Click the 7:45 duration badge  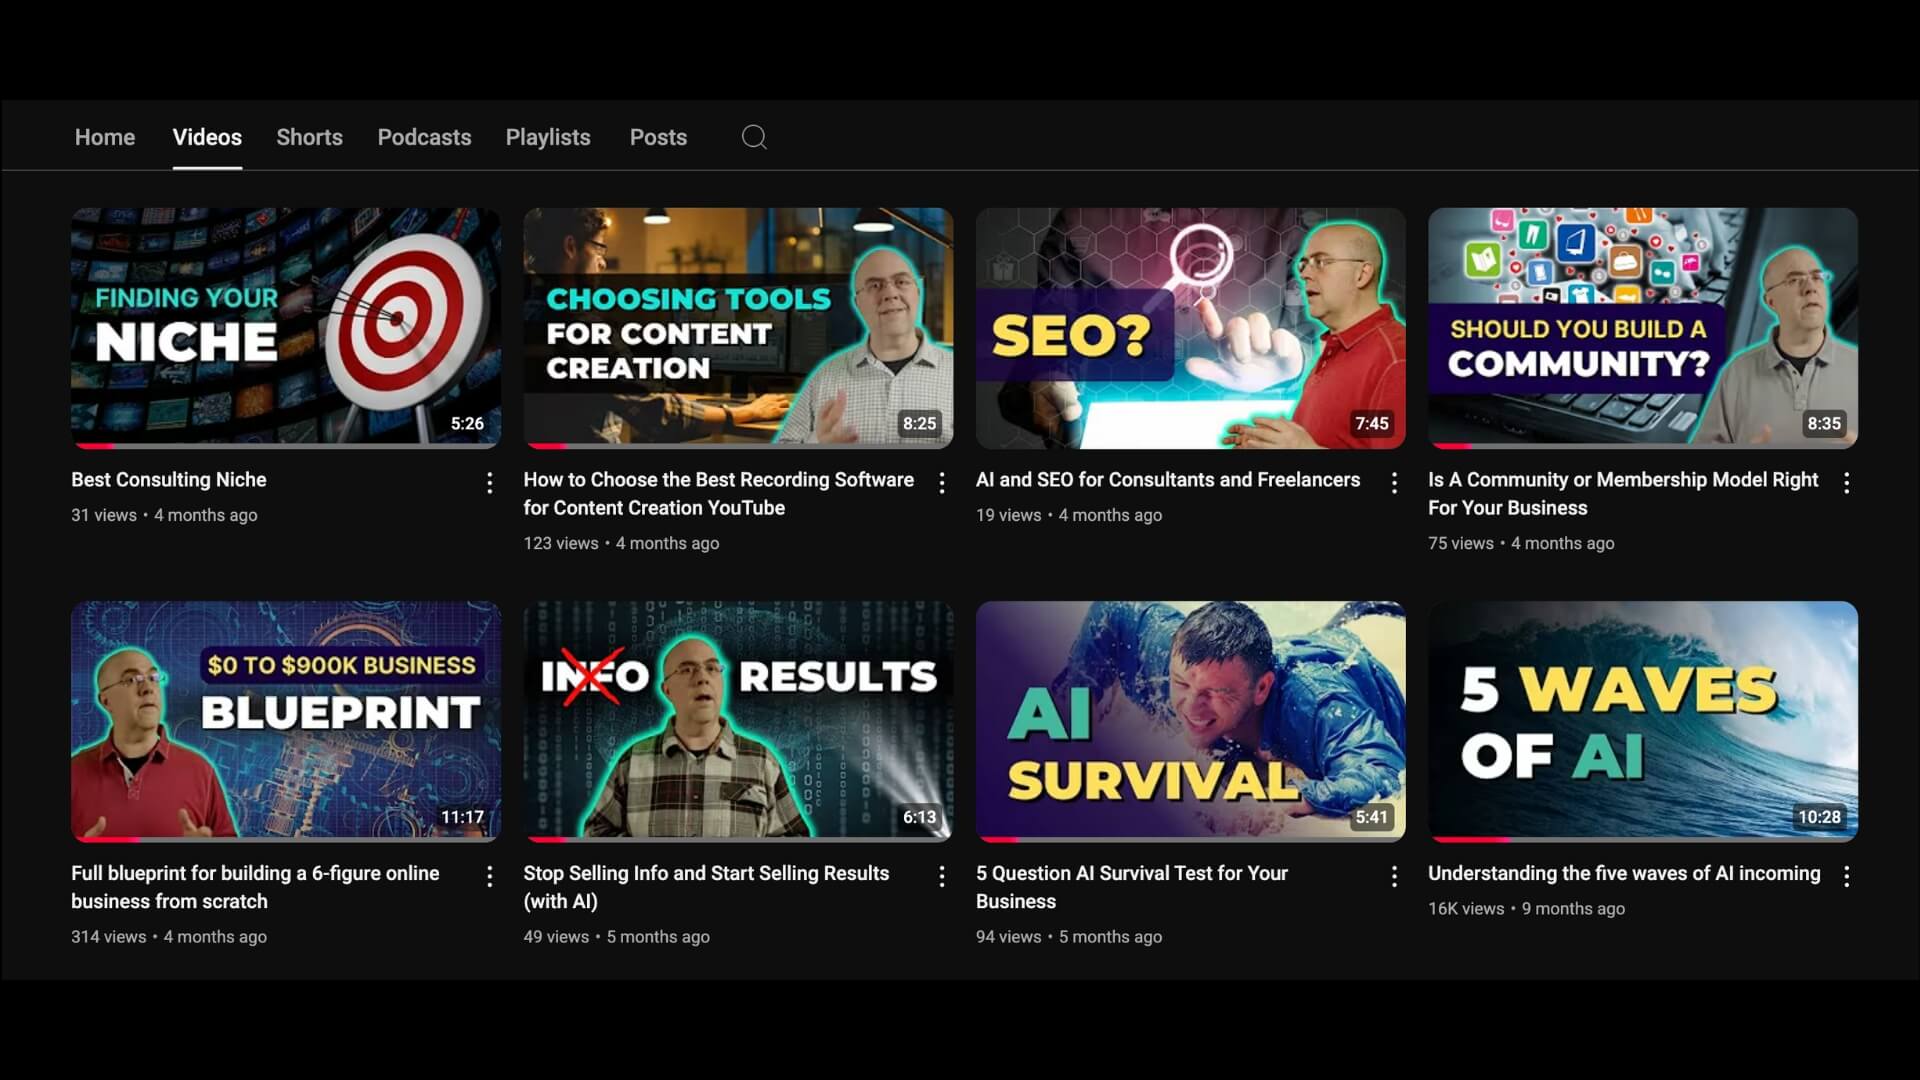[1372, 424]
